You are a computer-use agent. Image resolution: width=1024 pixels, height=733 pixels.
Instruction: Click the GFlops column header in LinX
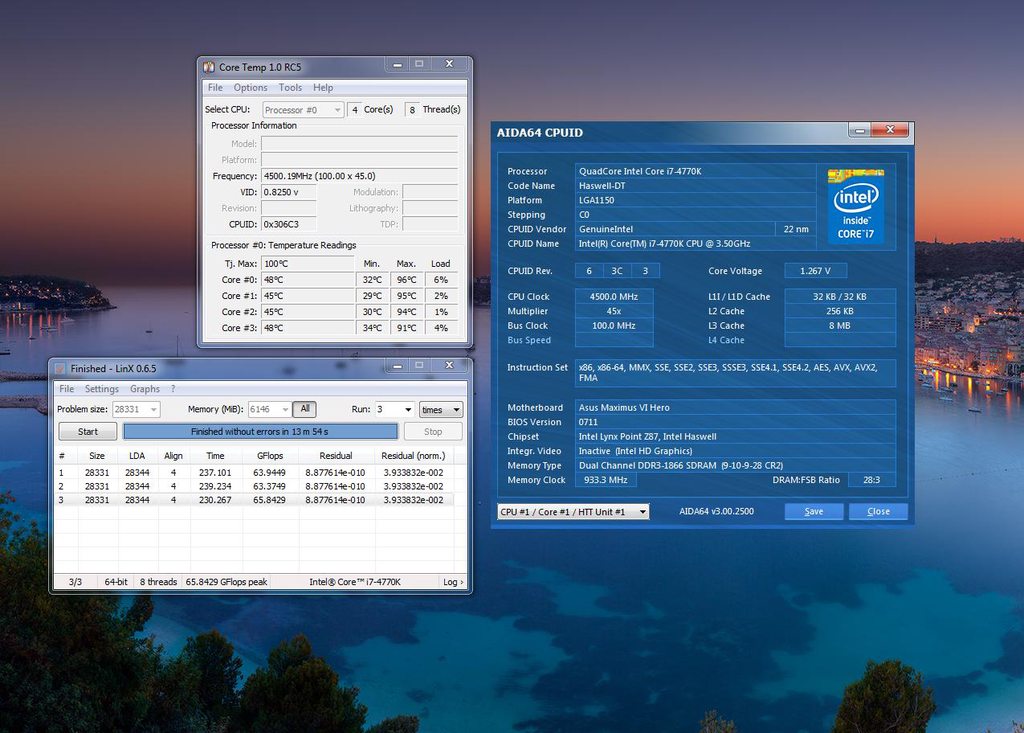[270, 455]
